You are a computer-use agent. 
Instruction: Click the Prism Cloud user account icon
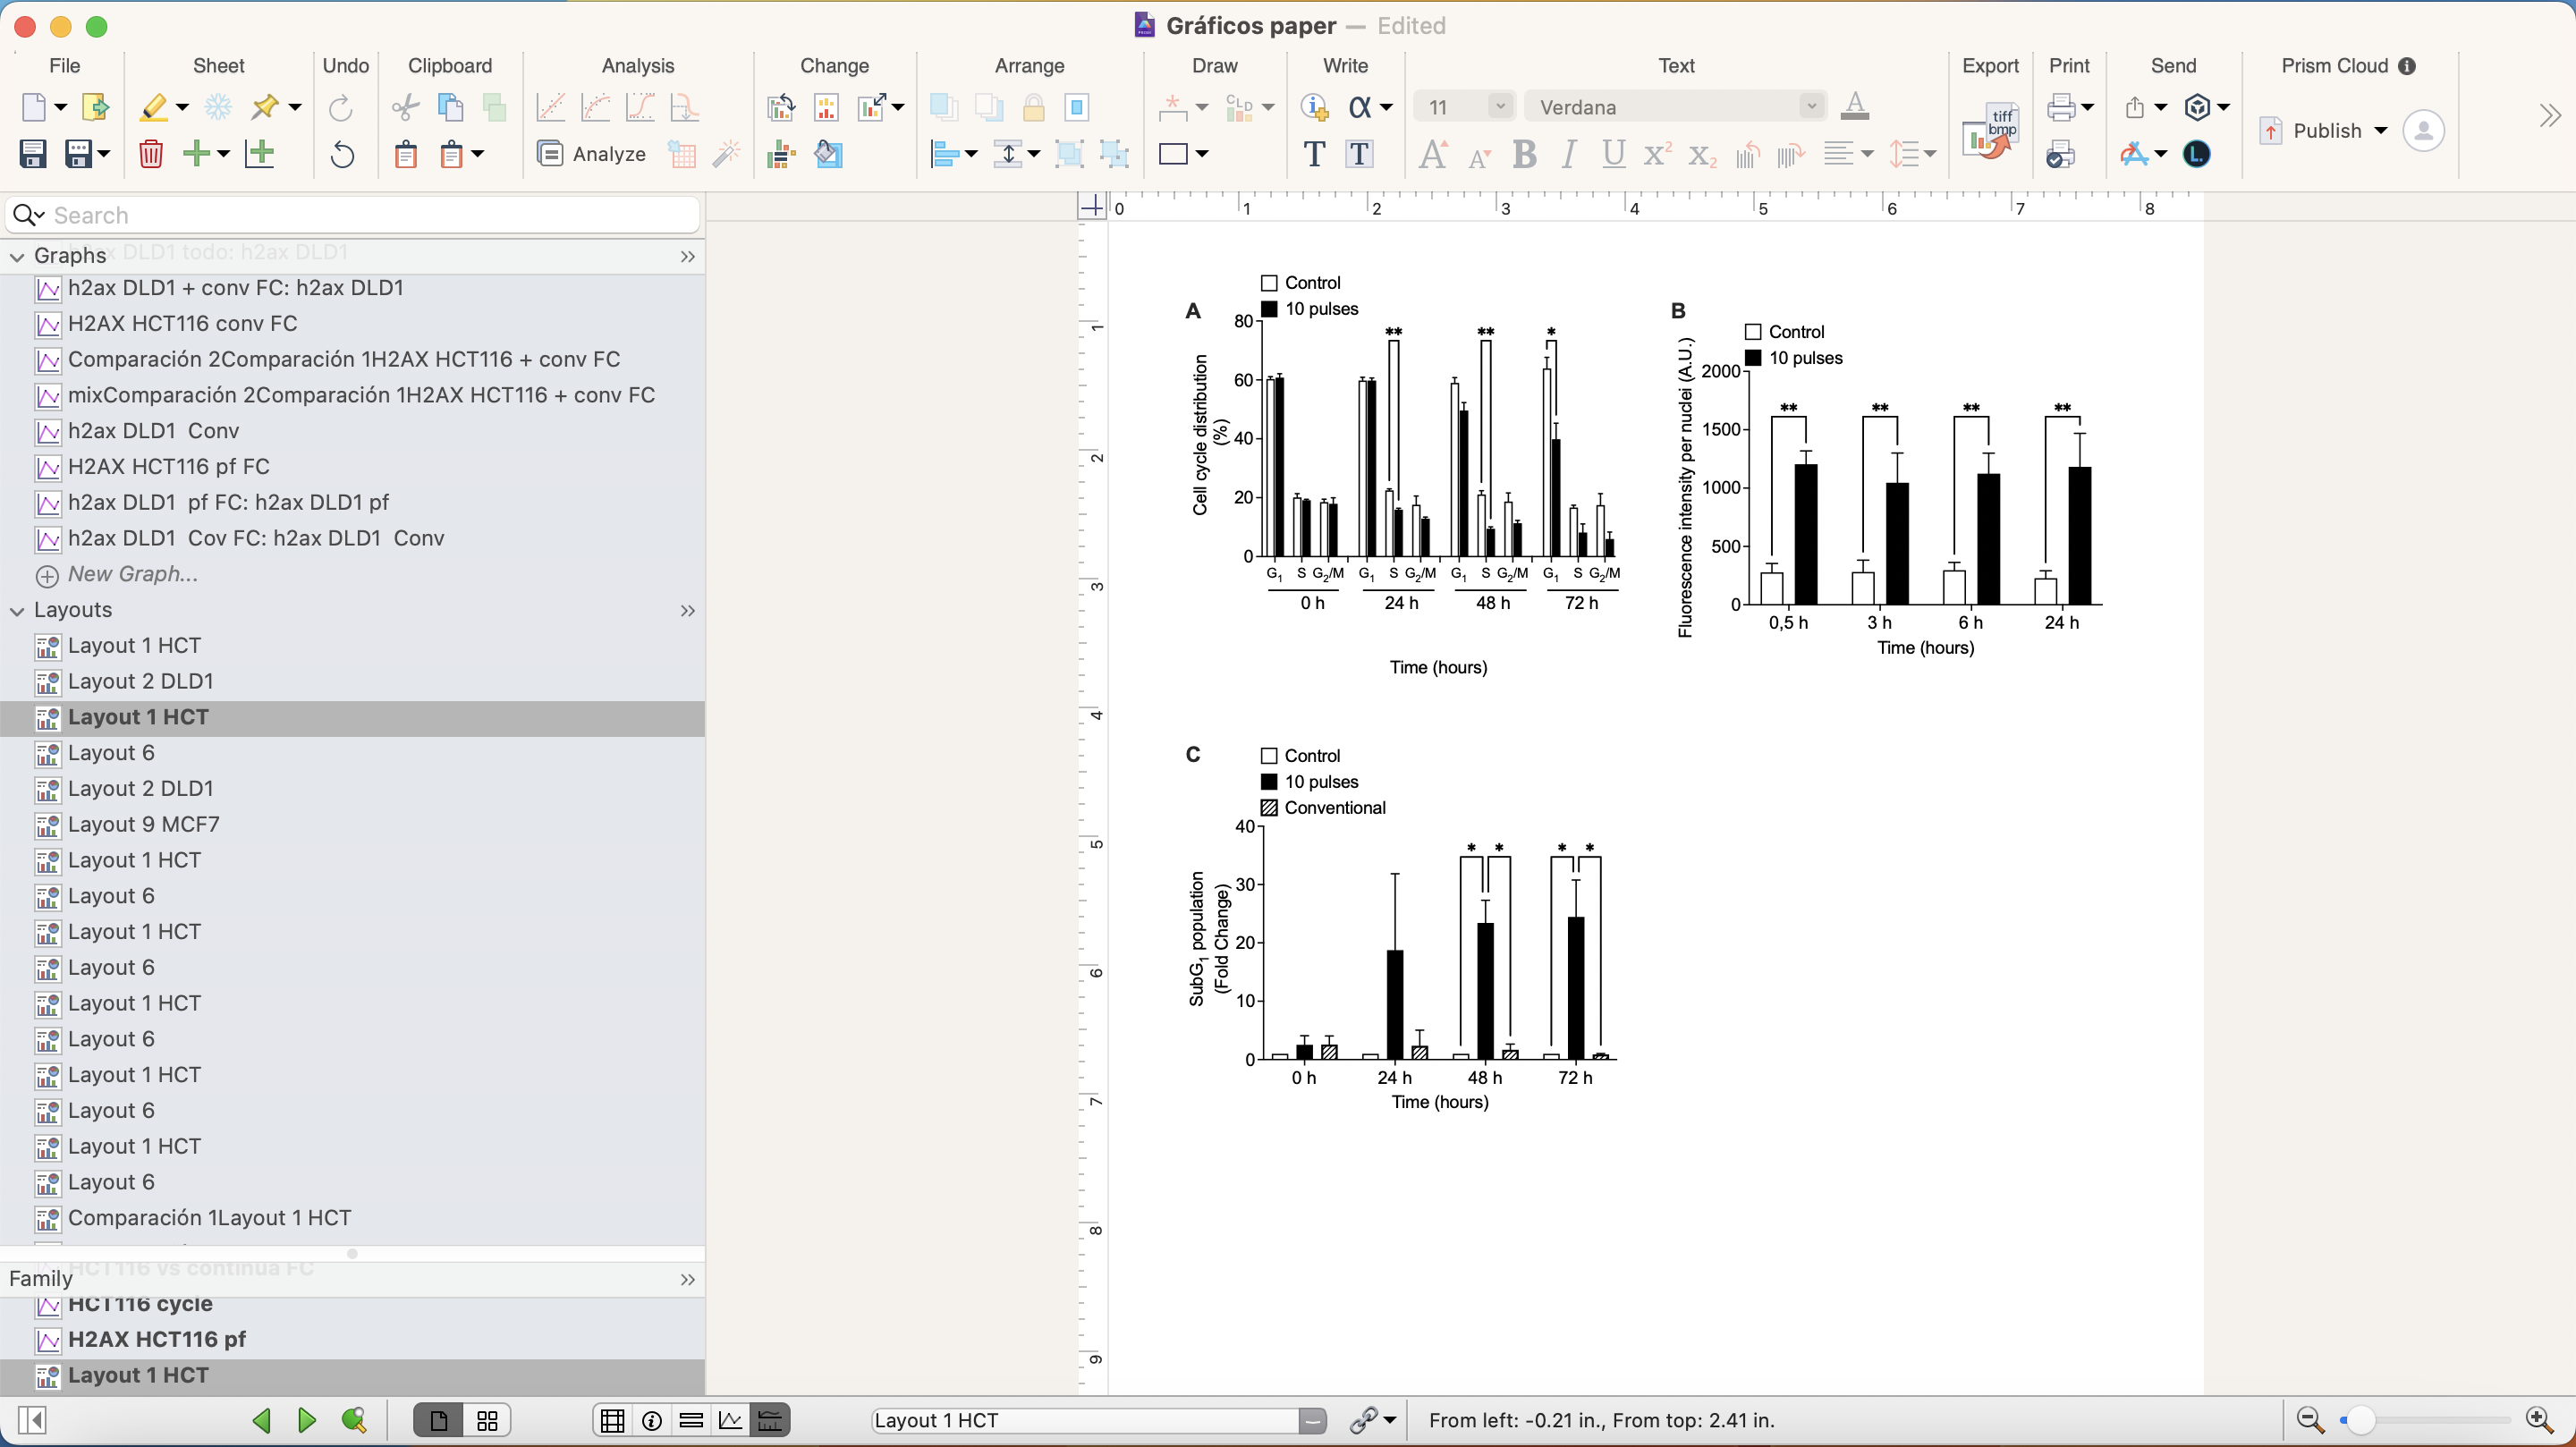[2423, 131]
